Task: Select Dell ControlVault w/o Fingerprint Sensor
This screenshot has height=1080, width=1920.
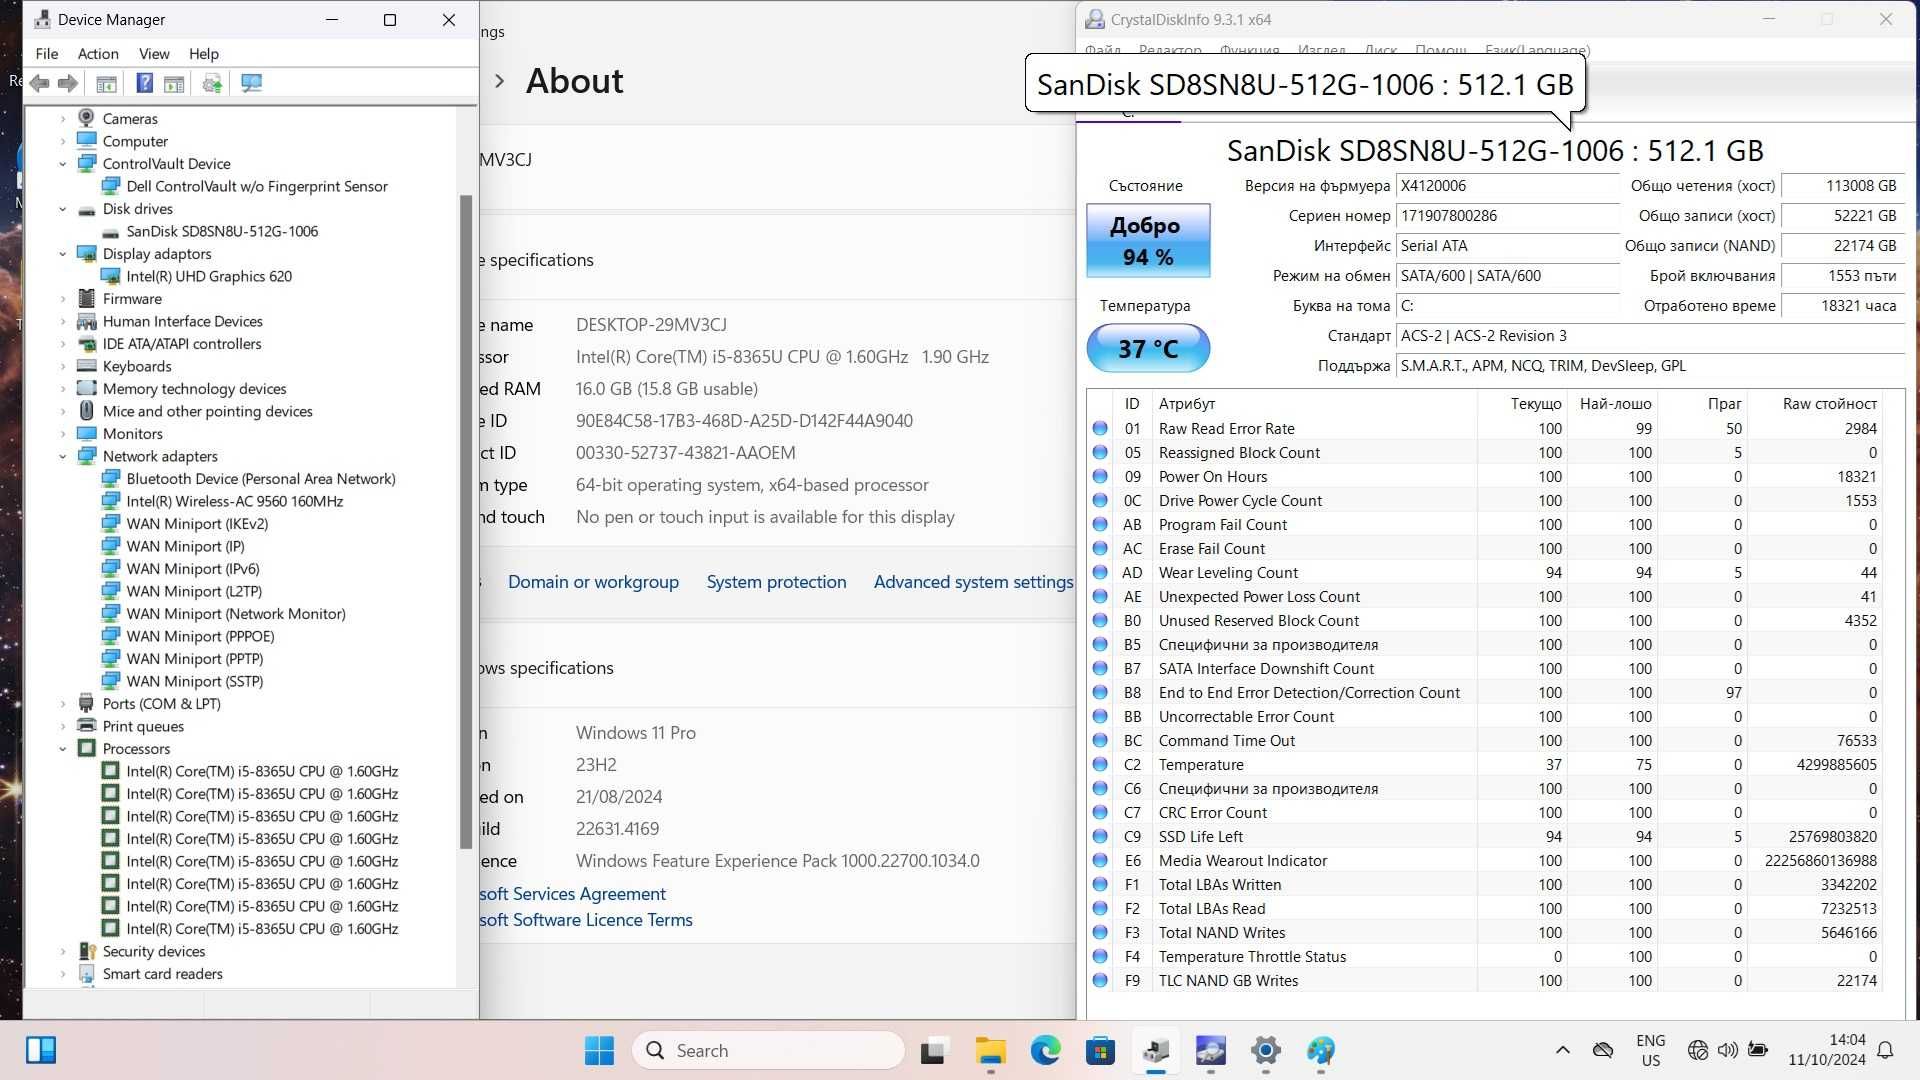Action: point(257,186)
